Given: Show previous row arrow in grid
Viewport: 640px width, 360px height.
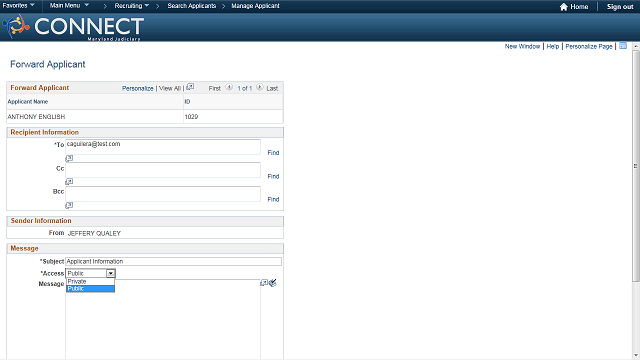Looking at the screenshot, I should coord(229,87).
